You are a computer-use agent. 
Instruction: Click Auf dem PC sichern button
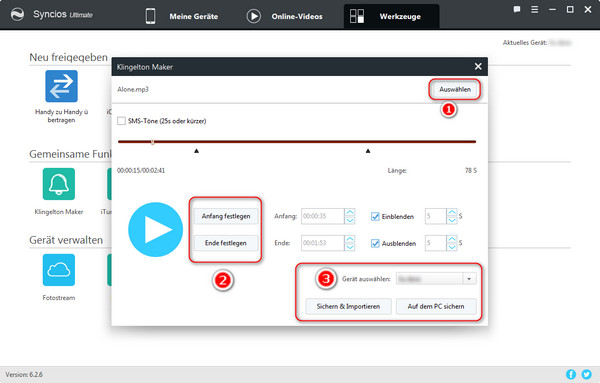coord(436,306)
